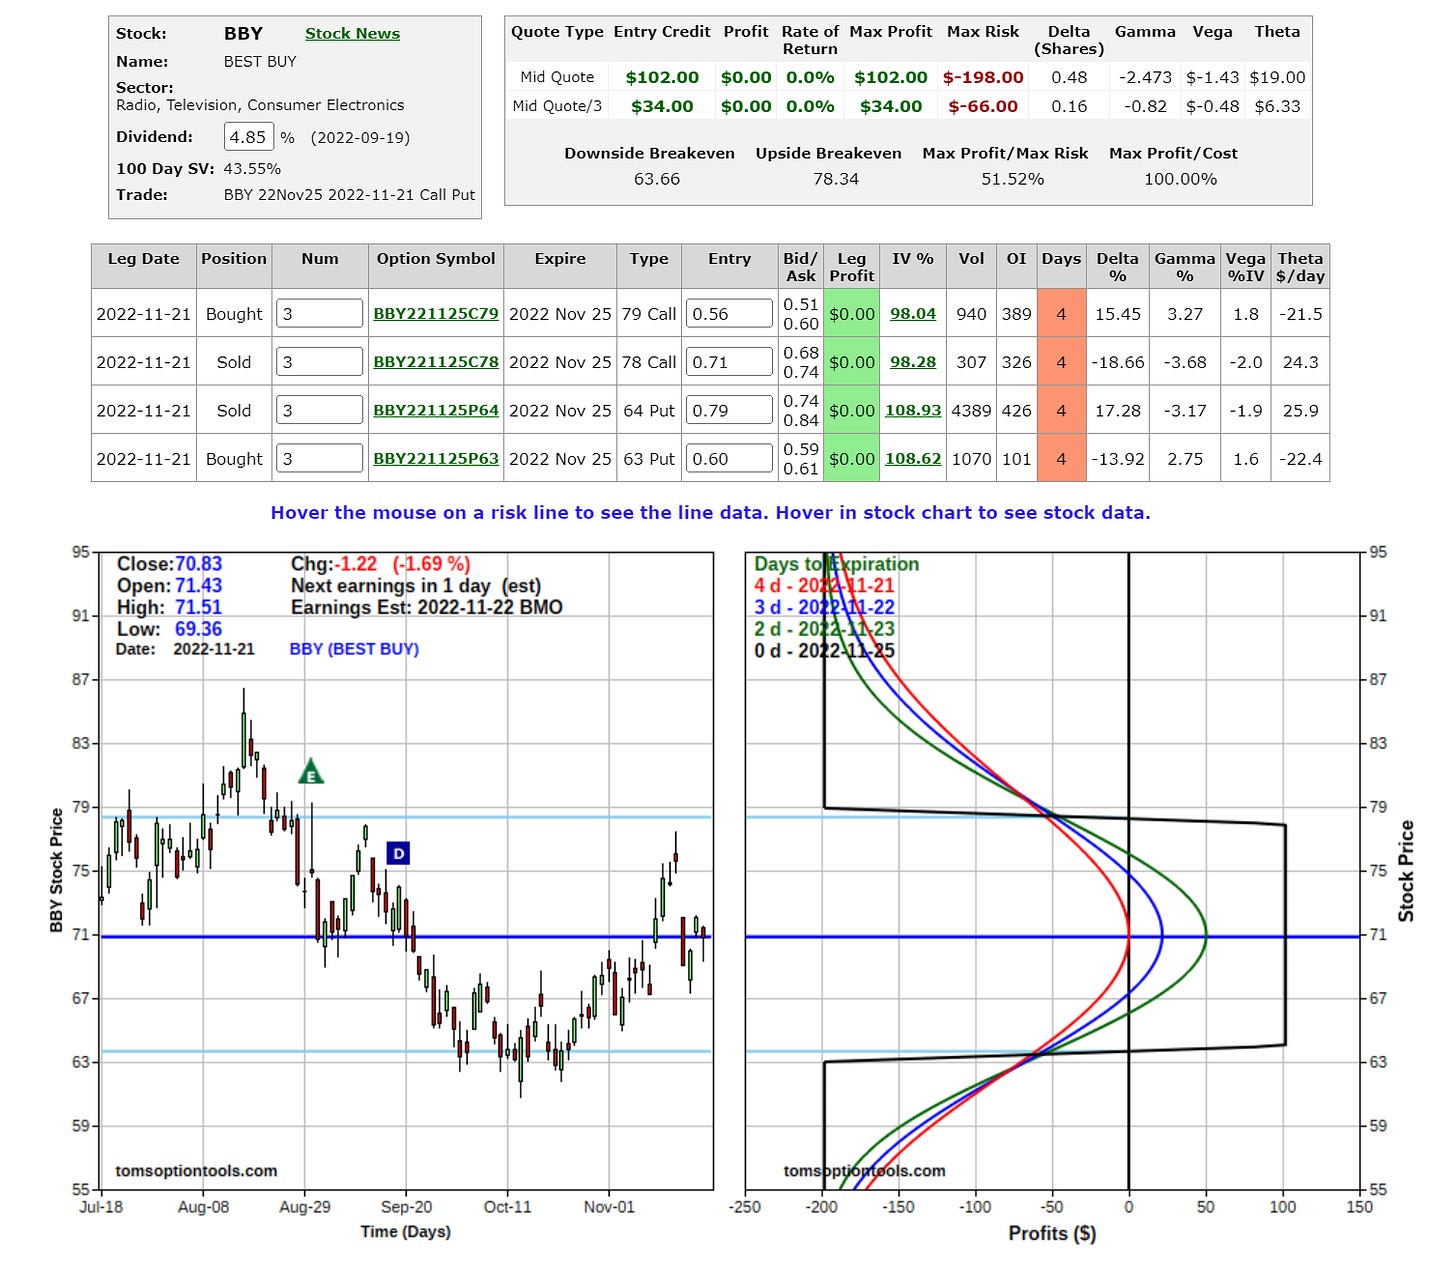Image resolution: width=1456 pixels, height=1285 pixels.
Task: Click IV value 108.62 link
Action: point(913,459)
